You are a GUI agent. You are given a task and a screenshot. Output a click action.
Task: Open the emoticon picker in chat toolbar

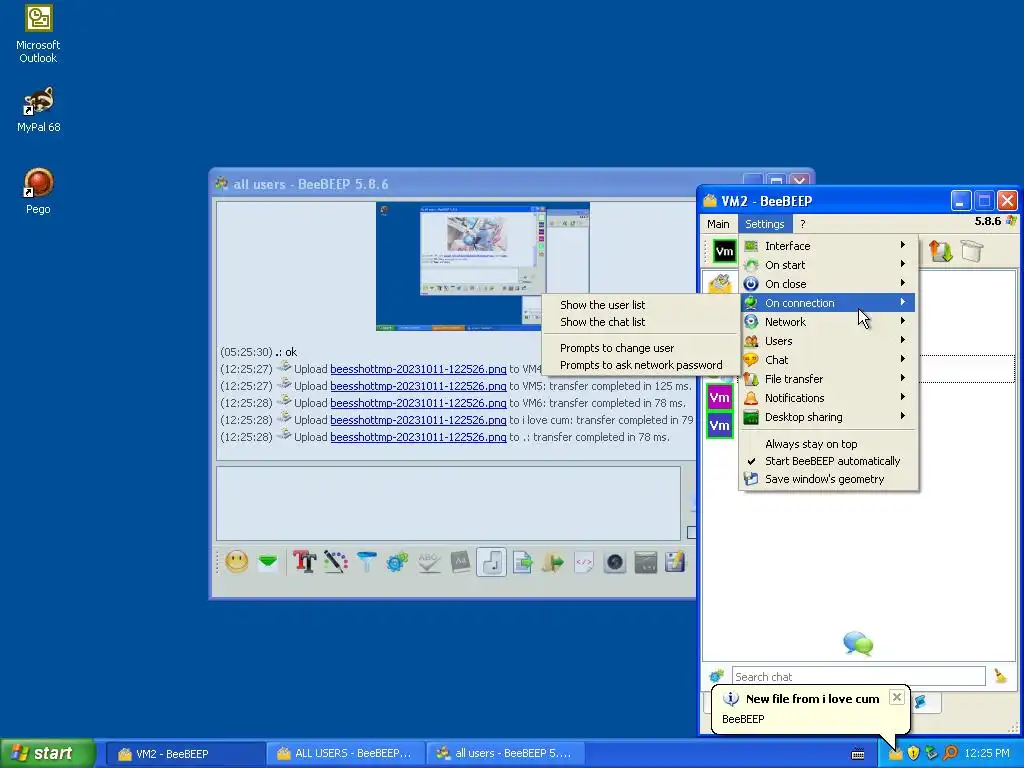[236, 562]
